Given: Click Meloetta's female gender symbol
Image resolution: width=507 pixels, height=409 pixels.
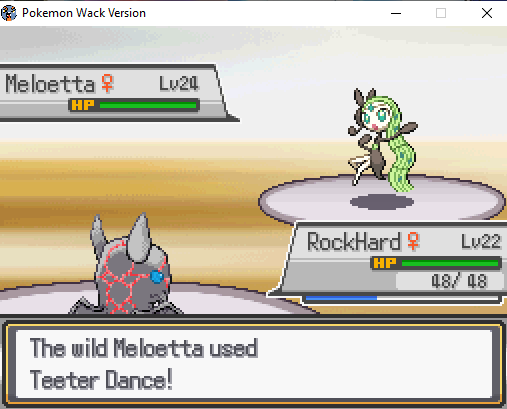Looking at the screenshot, I should tap(107, 83).
